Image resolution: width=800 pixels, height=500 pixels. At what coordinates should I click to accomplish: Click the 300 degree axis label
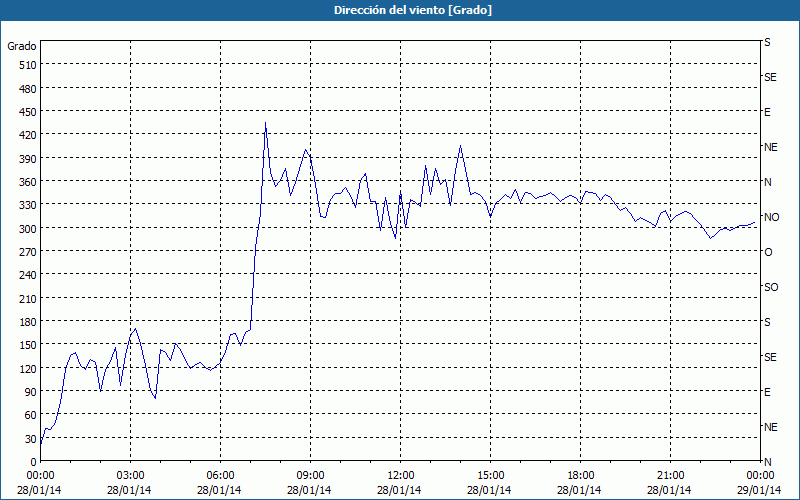click(x=28, y=229)
